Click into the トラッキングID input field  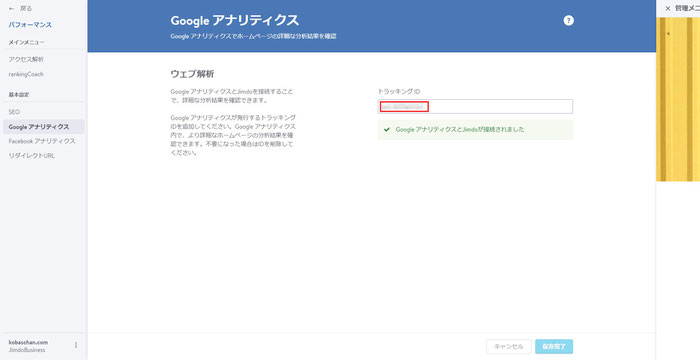click(475, 106)
